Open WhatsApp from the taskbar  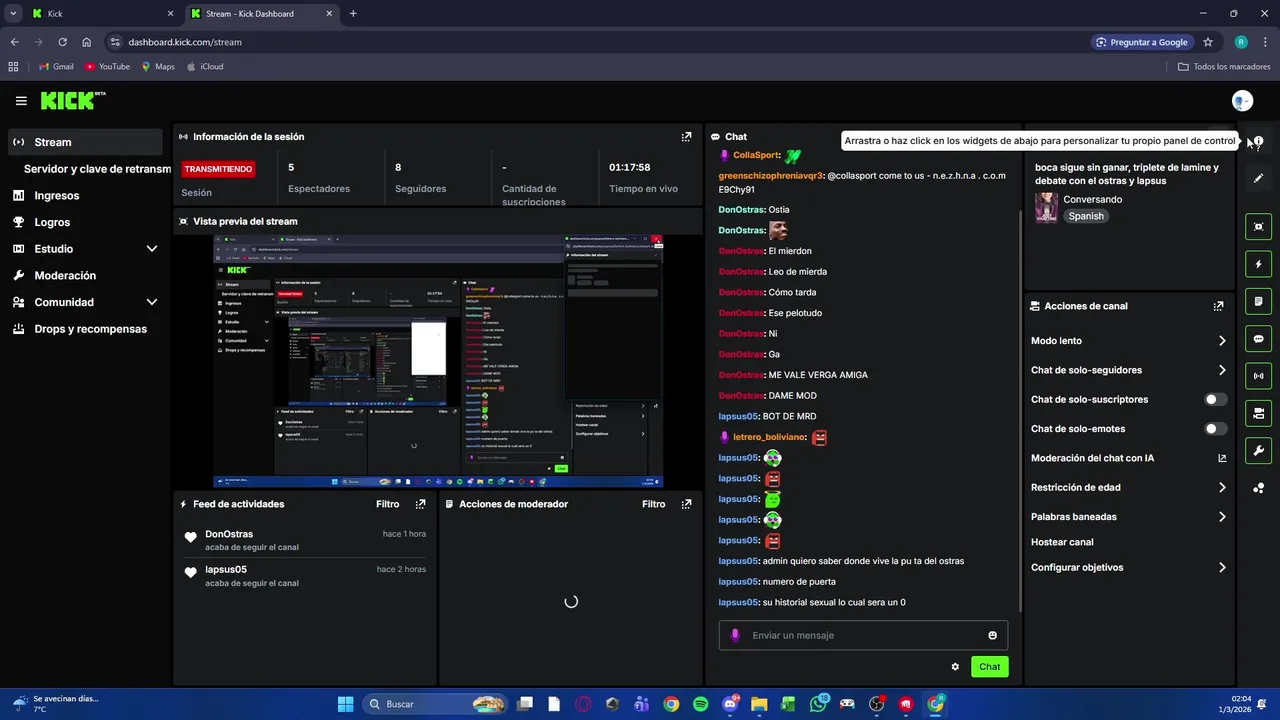[x=818, y=704]
